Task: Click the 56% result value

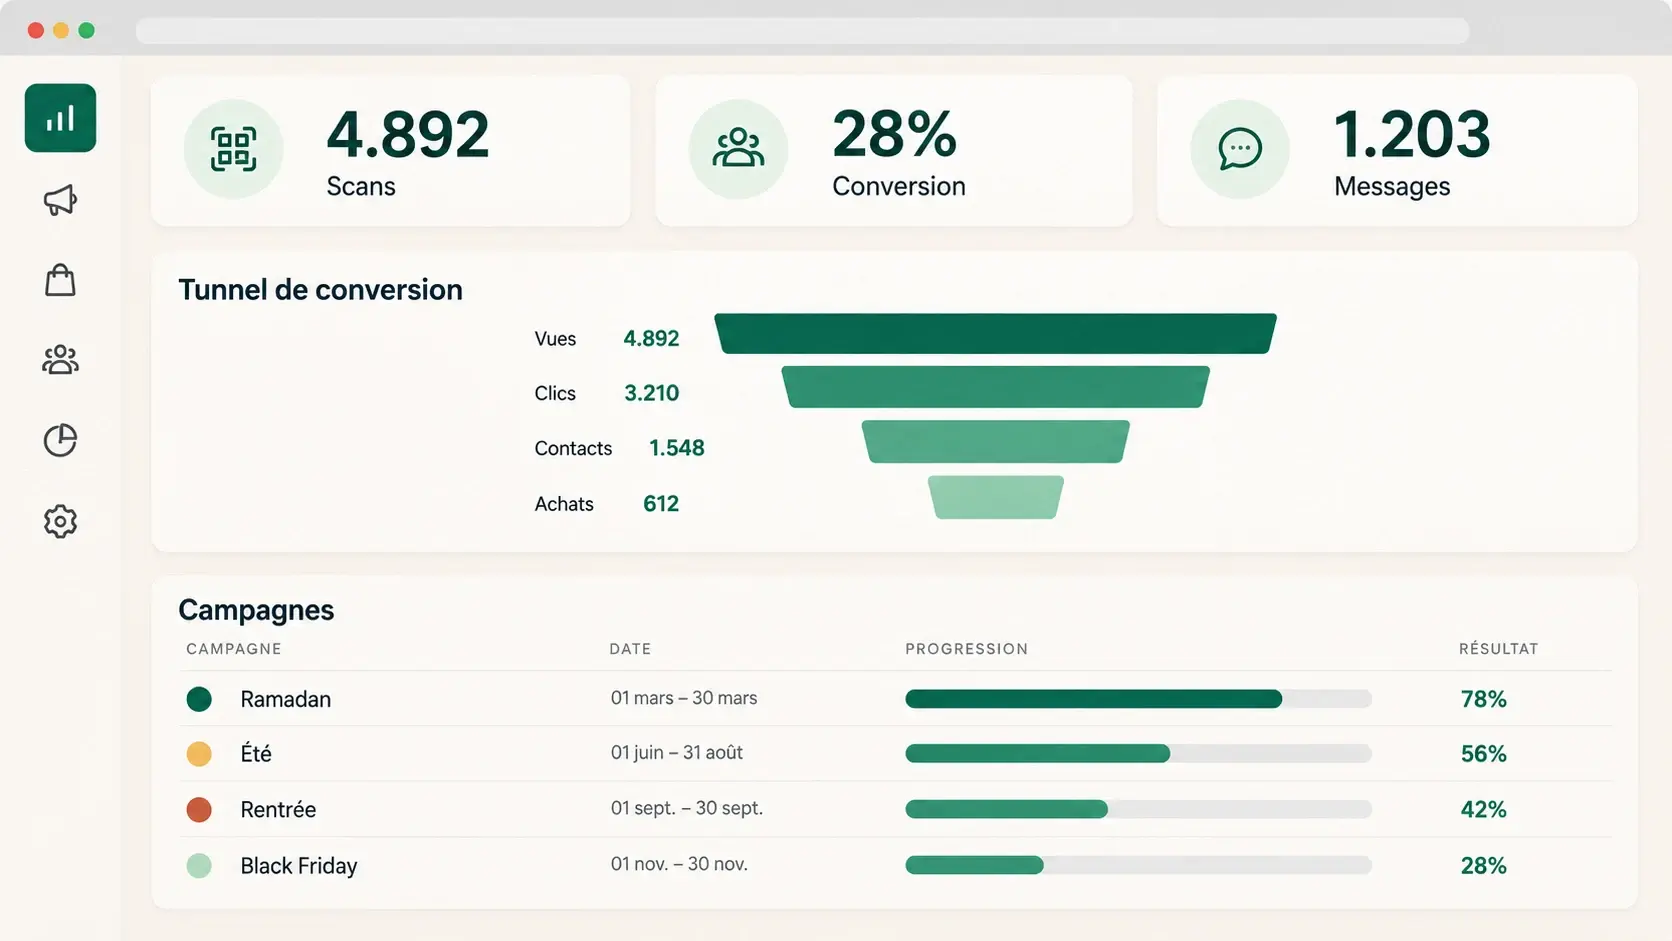Action: pyautogui.click(x=1483, y=754)
